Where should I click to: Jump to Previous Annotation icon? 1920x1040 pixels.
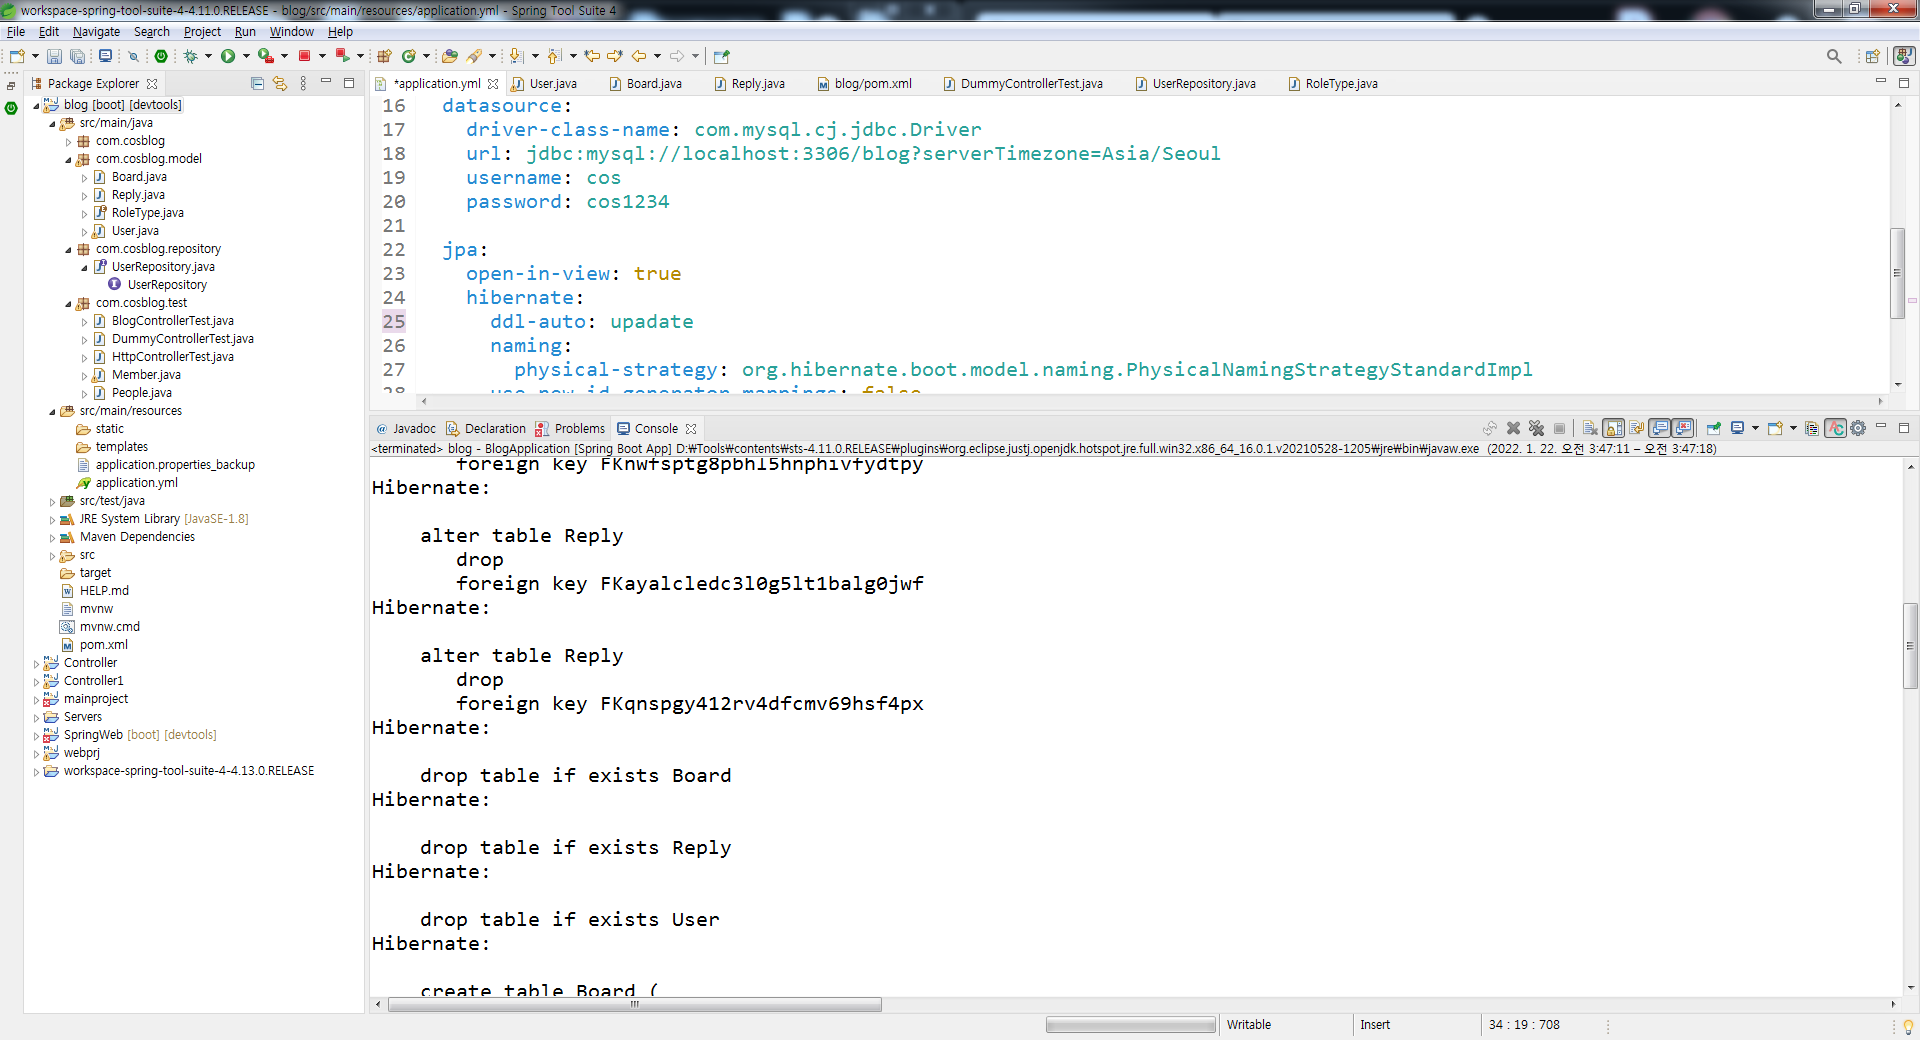coord(553,56)
